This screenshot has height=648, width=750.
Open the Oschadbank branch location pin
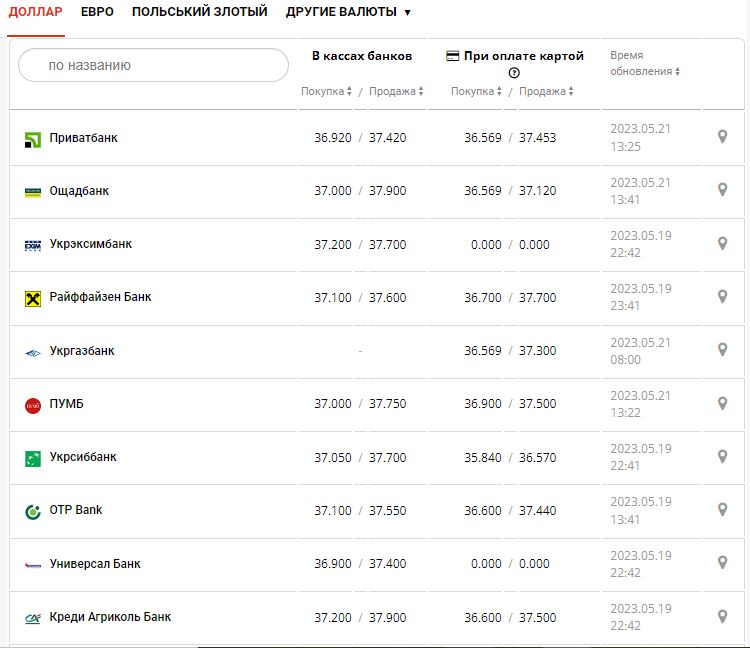[x=722, y=190]
